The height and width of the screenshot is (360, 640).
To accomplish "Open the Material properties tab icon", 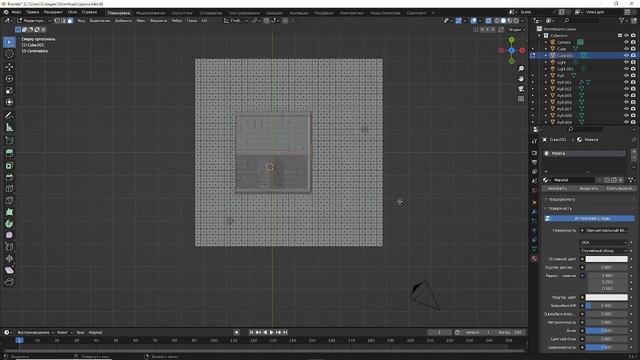I will [534, 259].
